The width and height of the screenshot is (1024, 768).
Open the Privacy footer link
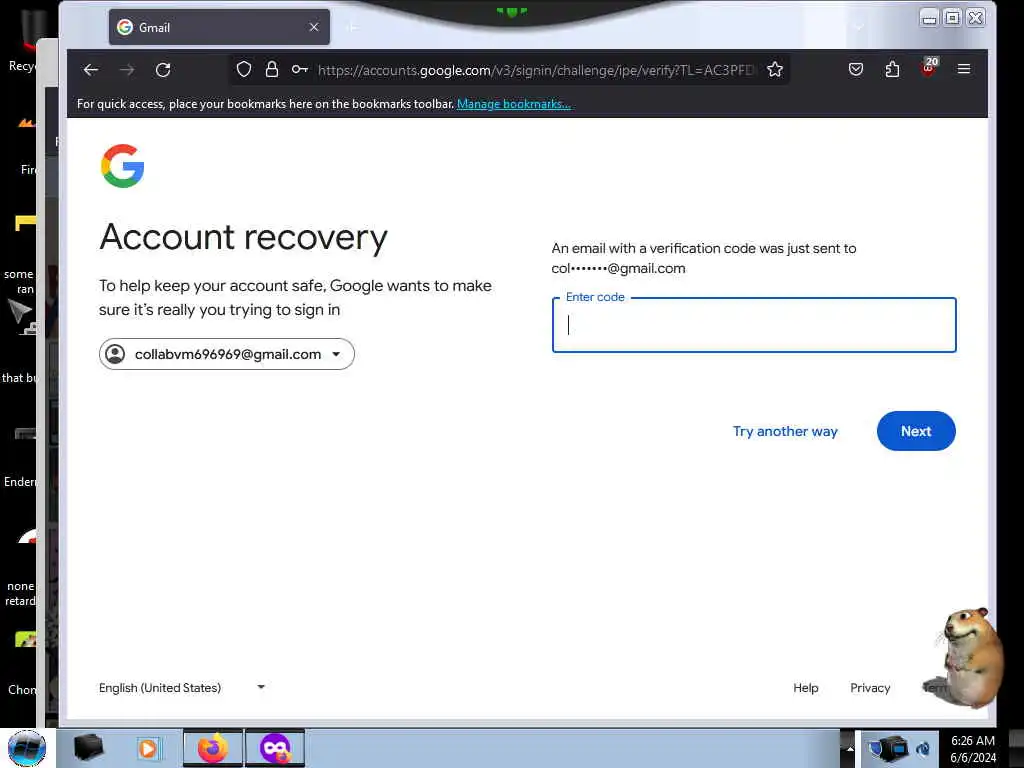[870, 688]
